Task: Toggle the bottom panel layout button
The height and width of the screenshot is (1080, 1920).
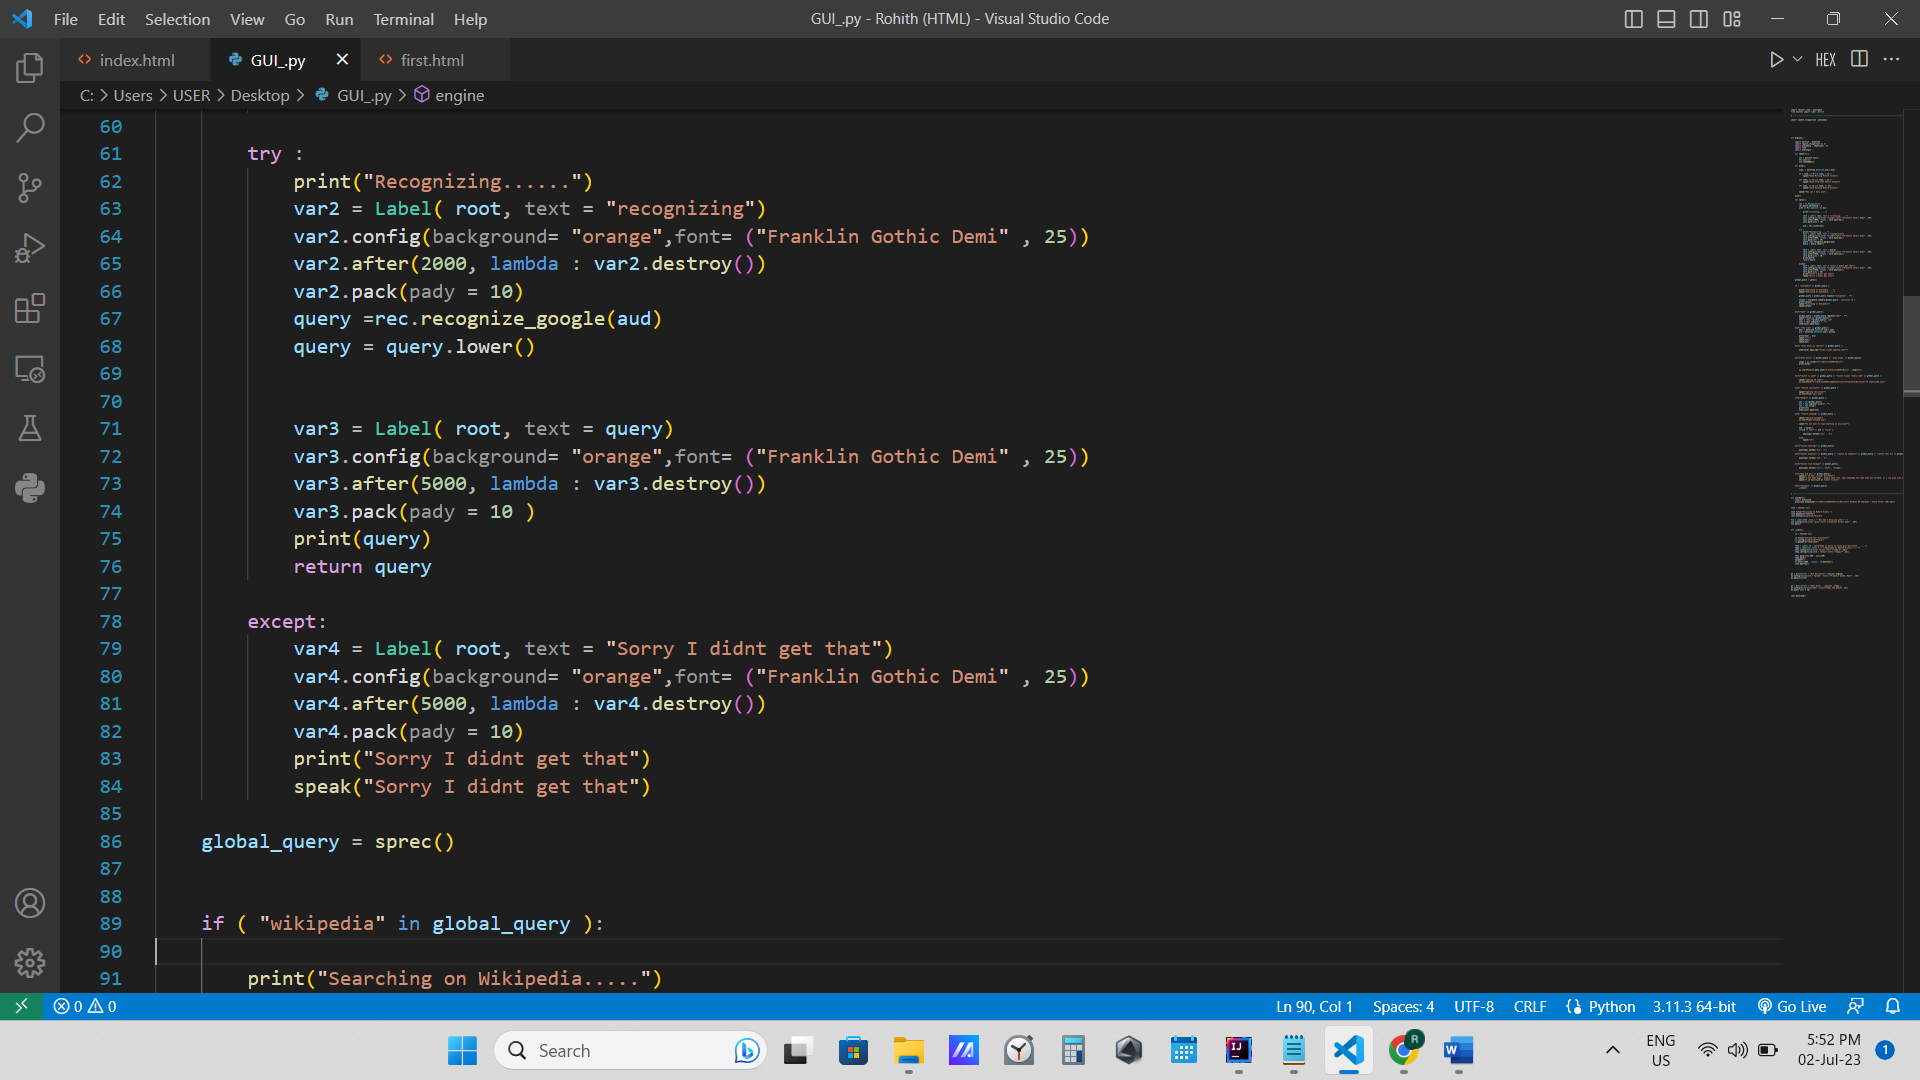Action: [1666, 19]
